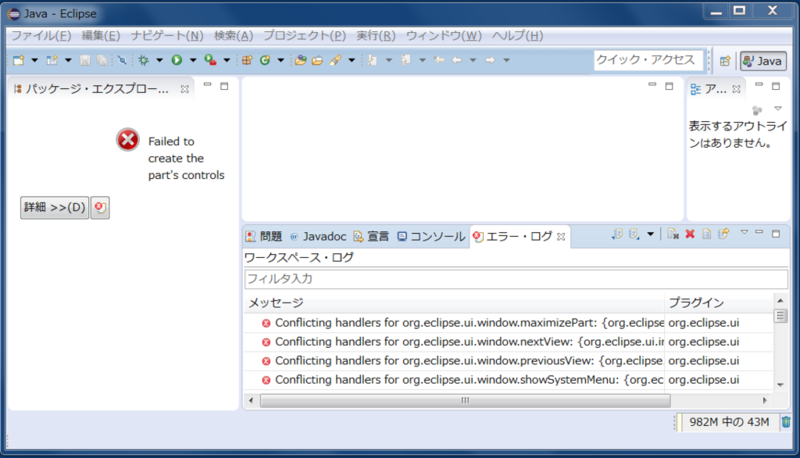This screenshot has height=458, width=800.
Task: Select the パッケージ・エクスプローラー tab
Action: click(97, 89)
